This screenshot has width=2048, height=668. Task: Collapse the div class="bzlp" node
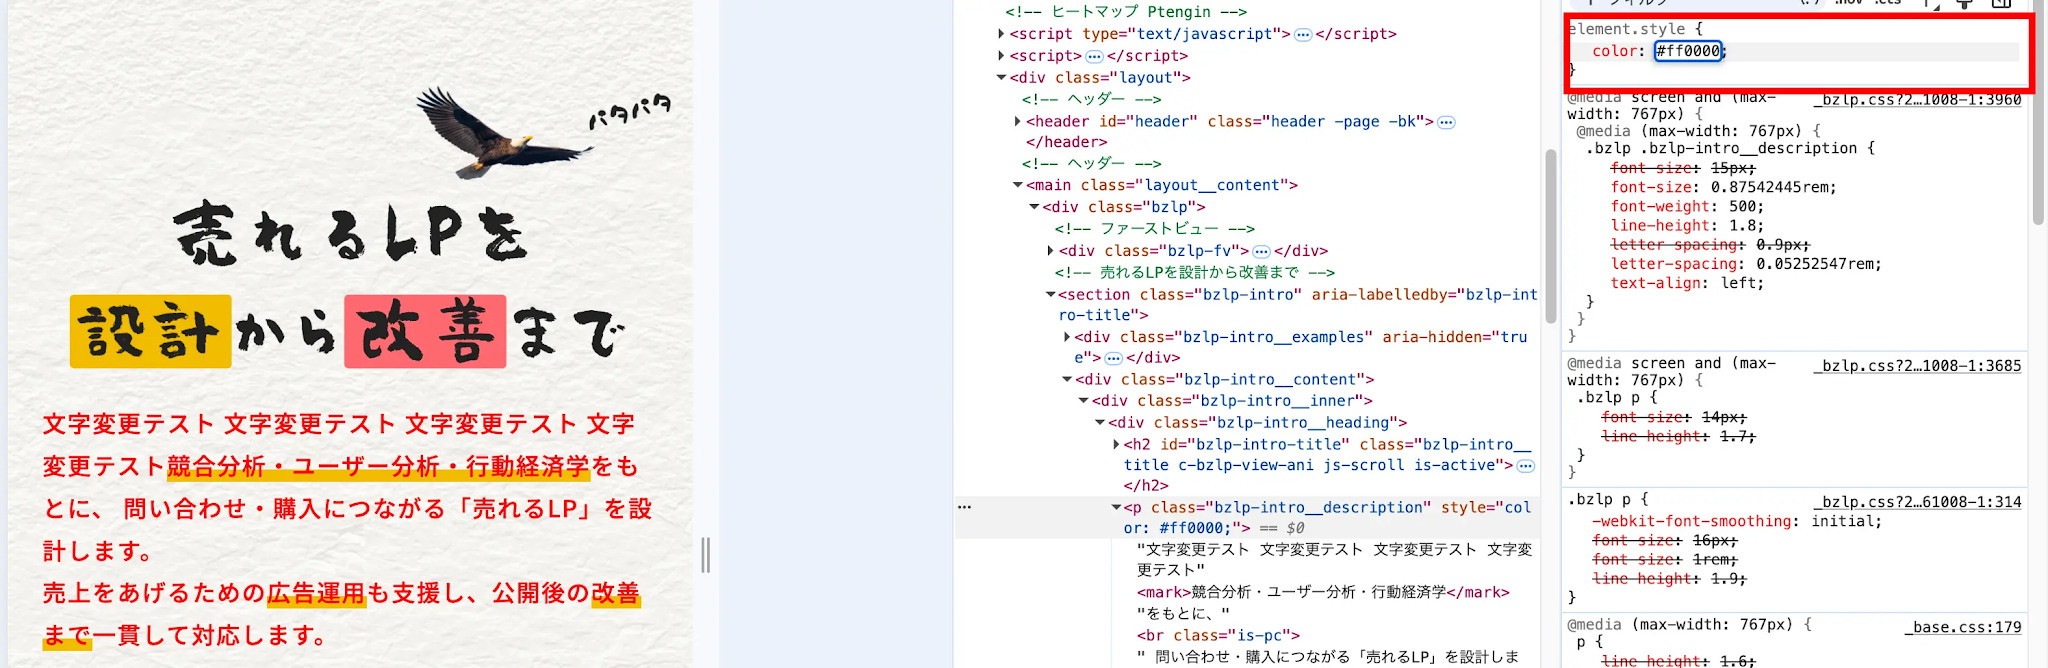pos(1034,207)
